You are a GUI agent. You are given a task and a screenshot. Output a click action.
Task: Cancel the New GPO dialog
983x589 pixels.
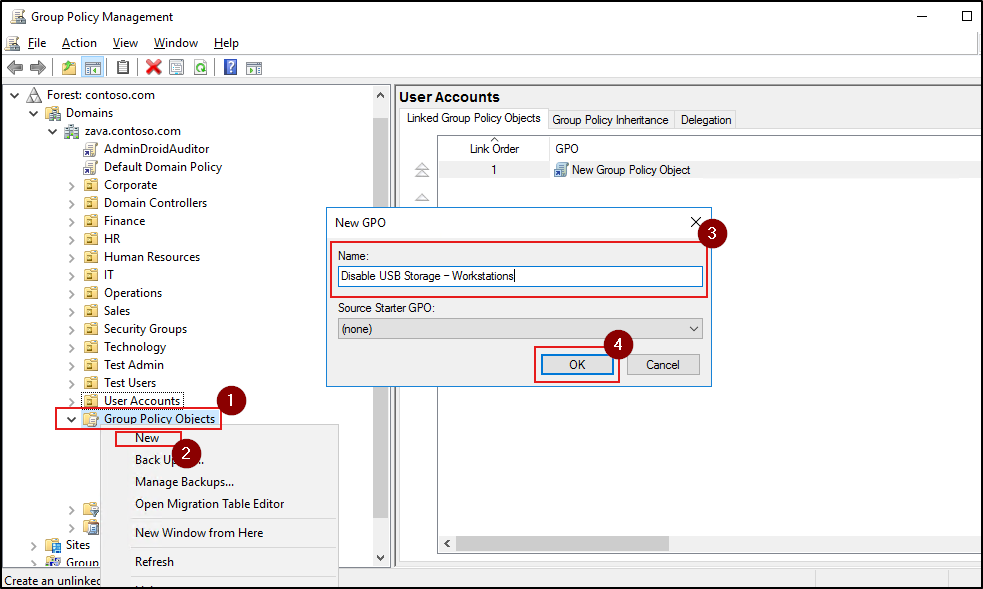663,364
